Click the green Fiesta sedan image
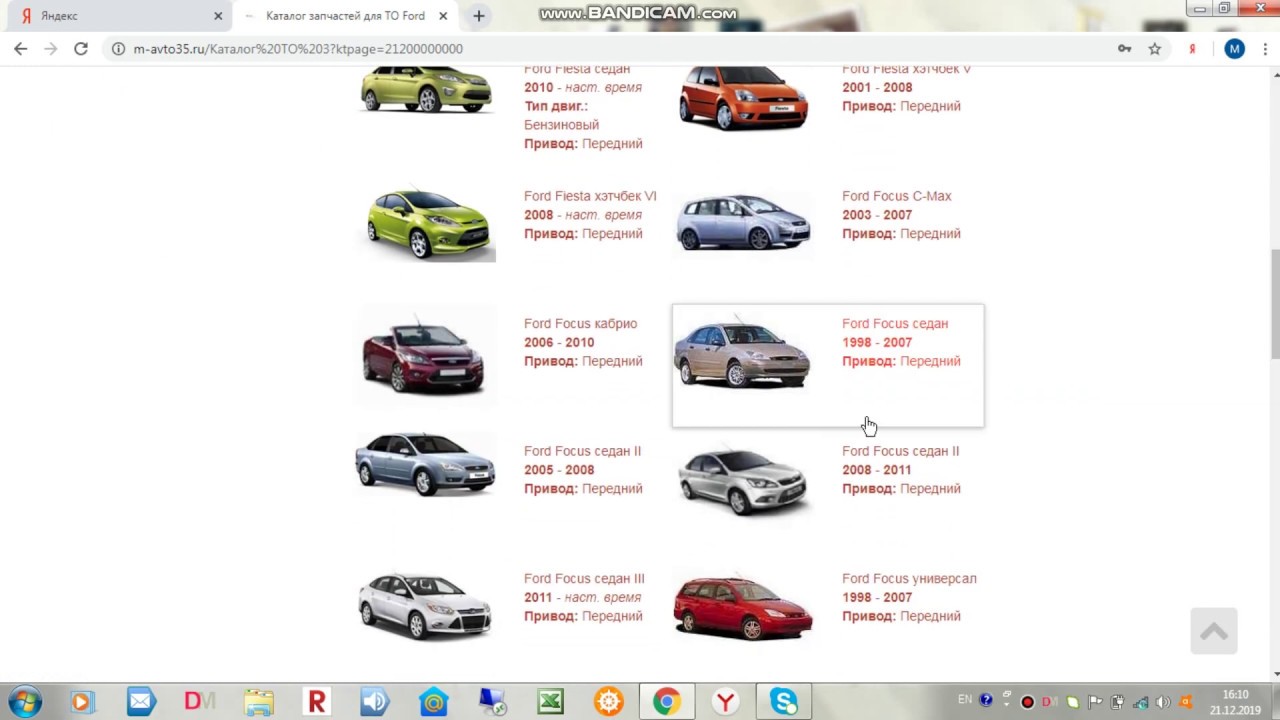This screenshot has width=1280, height=720. (x=427, y=89)
